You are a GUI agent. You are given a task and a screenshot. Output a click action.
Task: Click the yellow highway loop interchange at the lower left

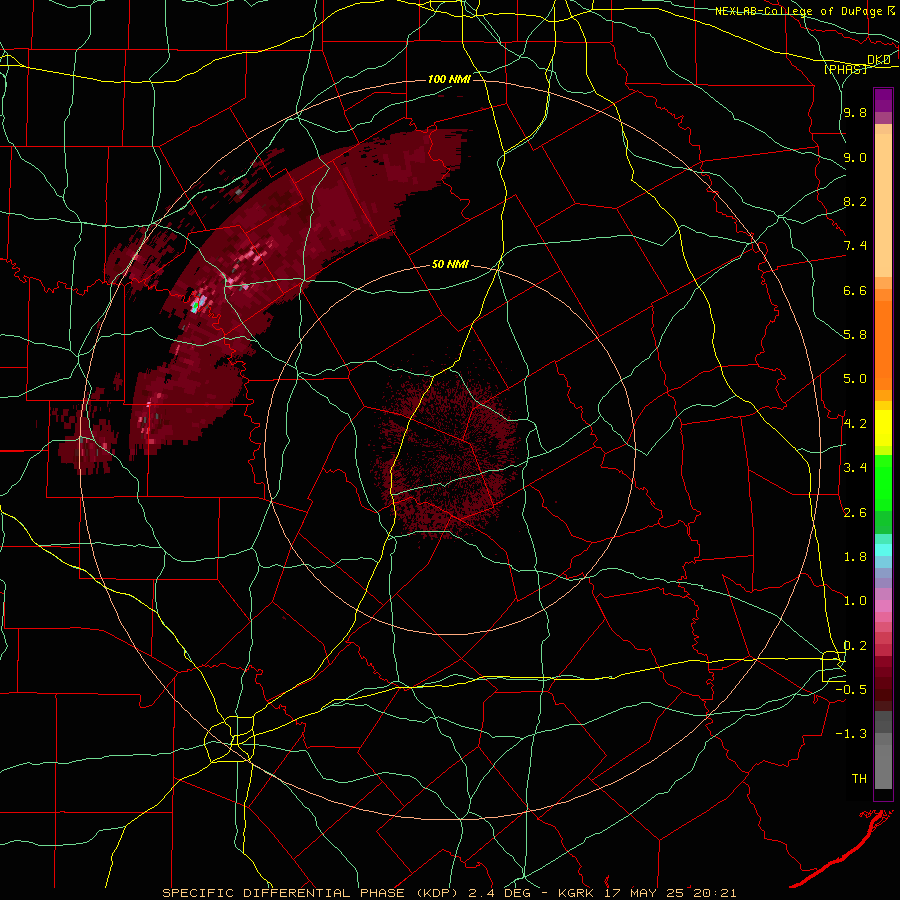click(x=231, y=739)
